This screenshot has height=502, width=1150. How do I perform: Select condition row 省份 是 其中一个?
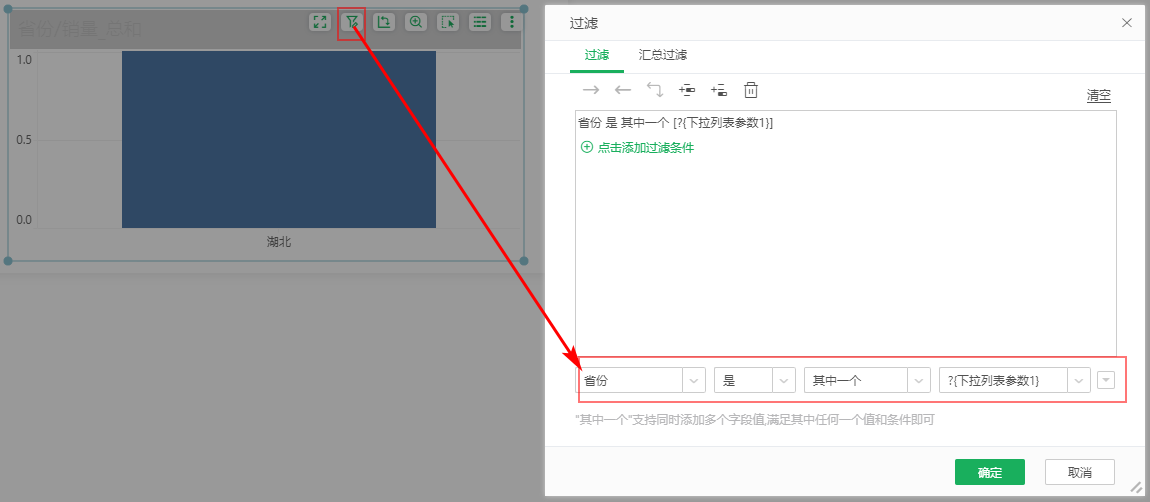675,123
